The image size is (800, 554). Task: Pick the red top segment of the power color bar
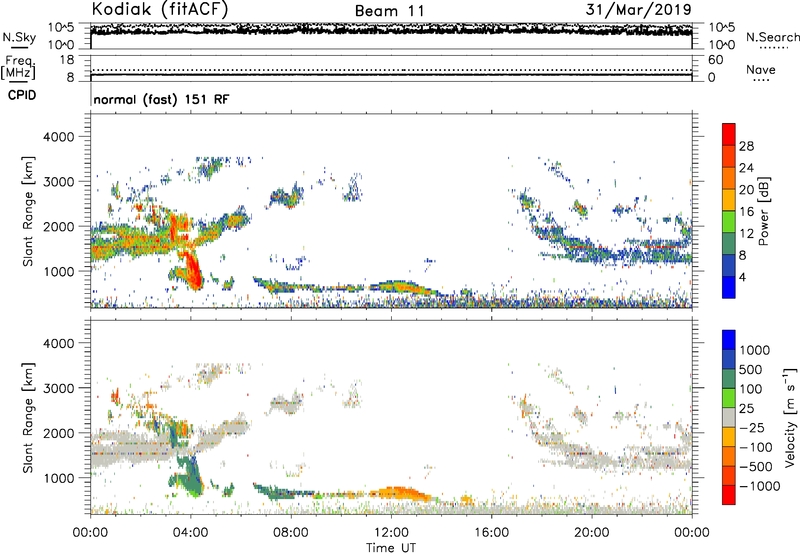click(x=729, y=134)
